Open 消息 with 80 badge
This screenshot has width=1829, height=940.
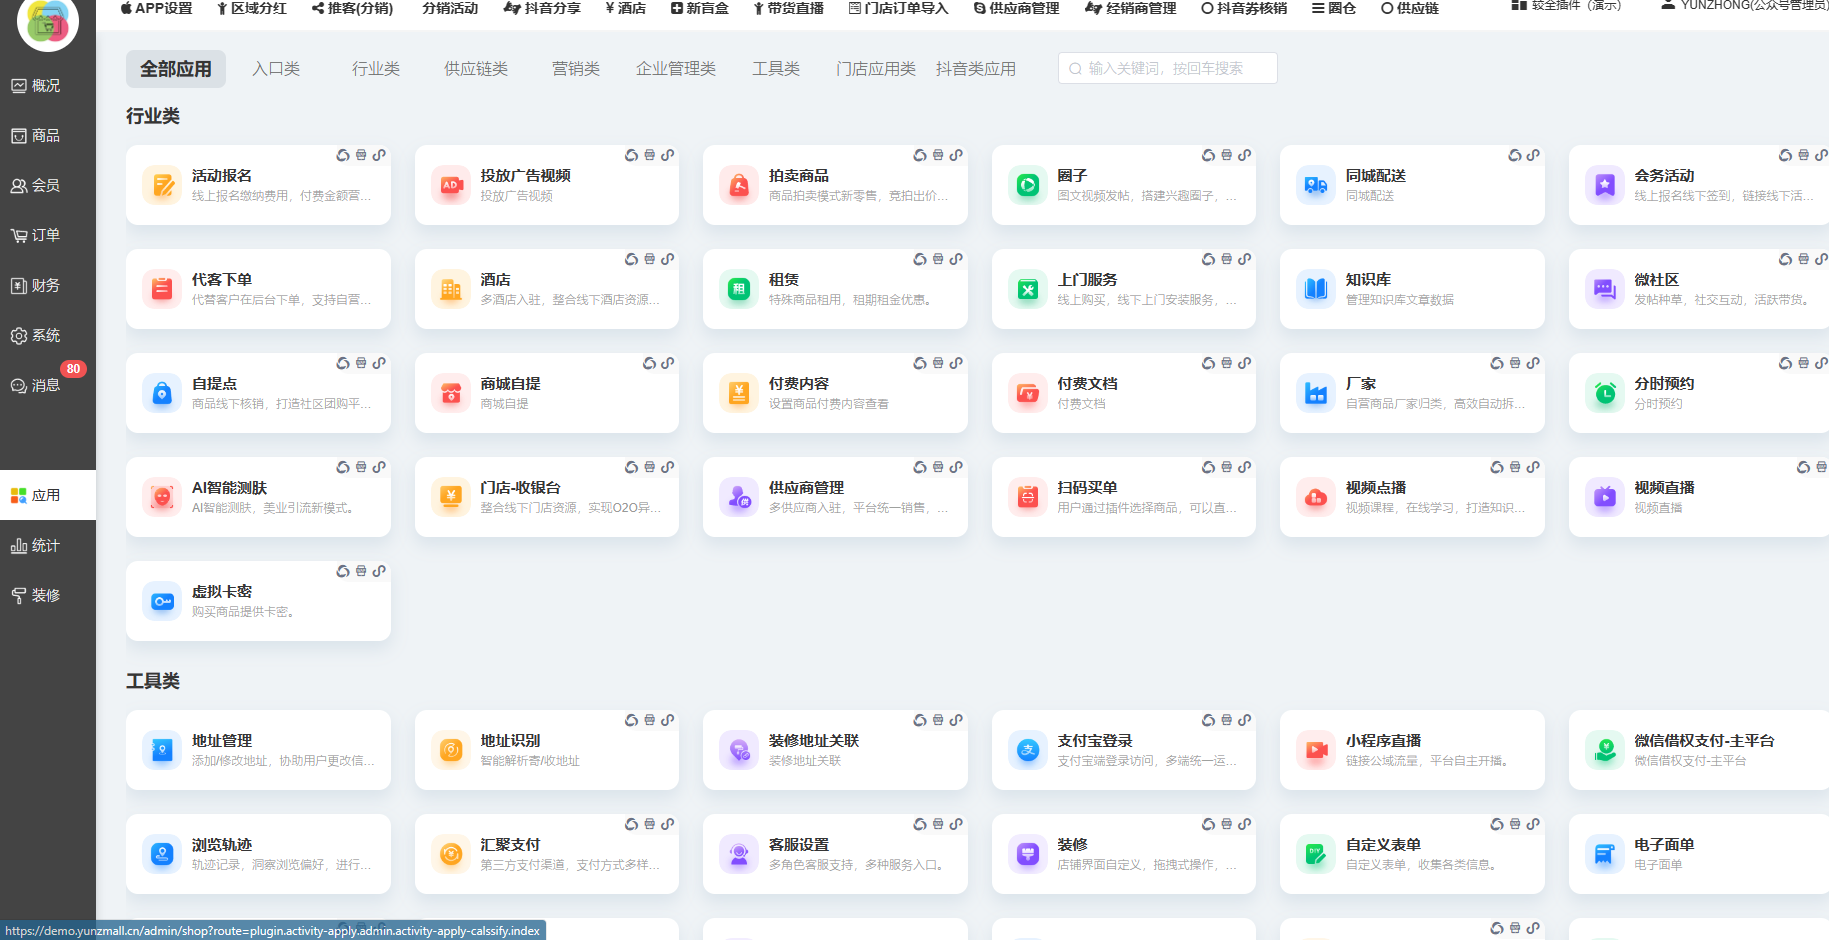(48, 385)
